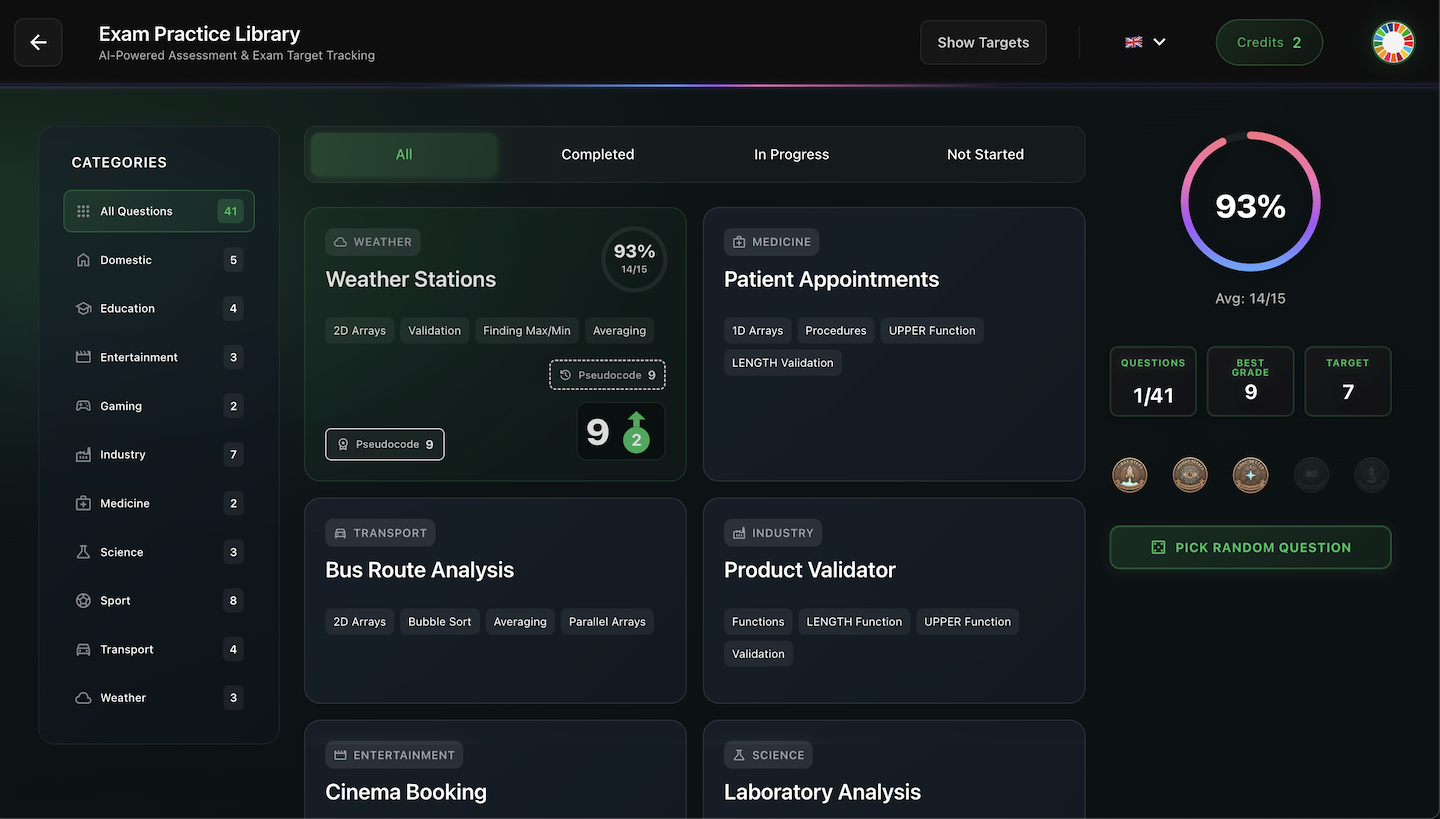Image resolution: width=1440 pixels, height=819 pixels.
Task: Select the All Questions grid icon
Action: coord(83,211)
